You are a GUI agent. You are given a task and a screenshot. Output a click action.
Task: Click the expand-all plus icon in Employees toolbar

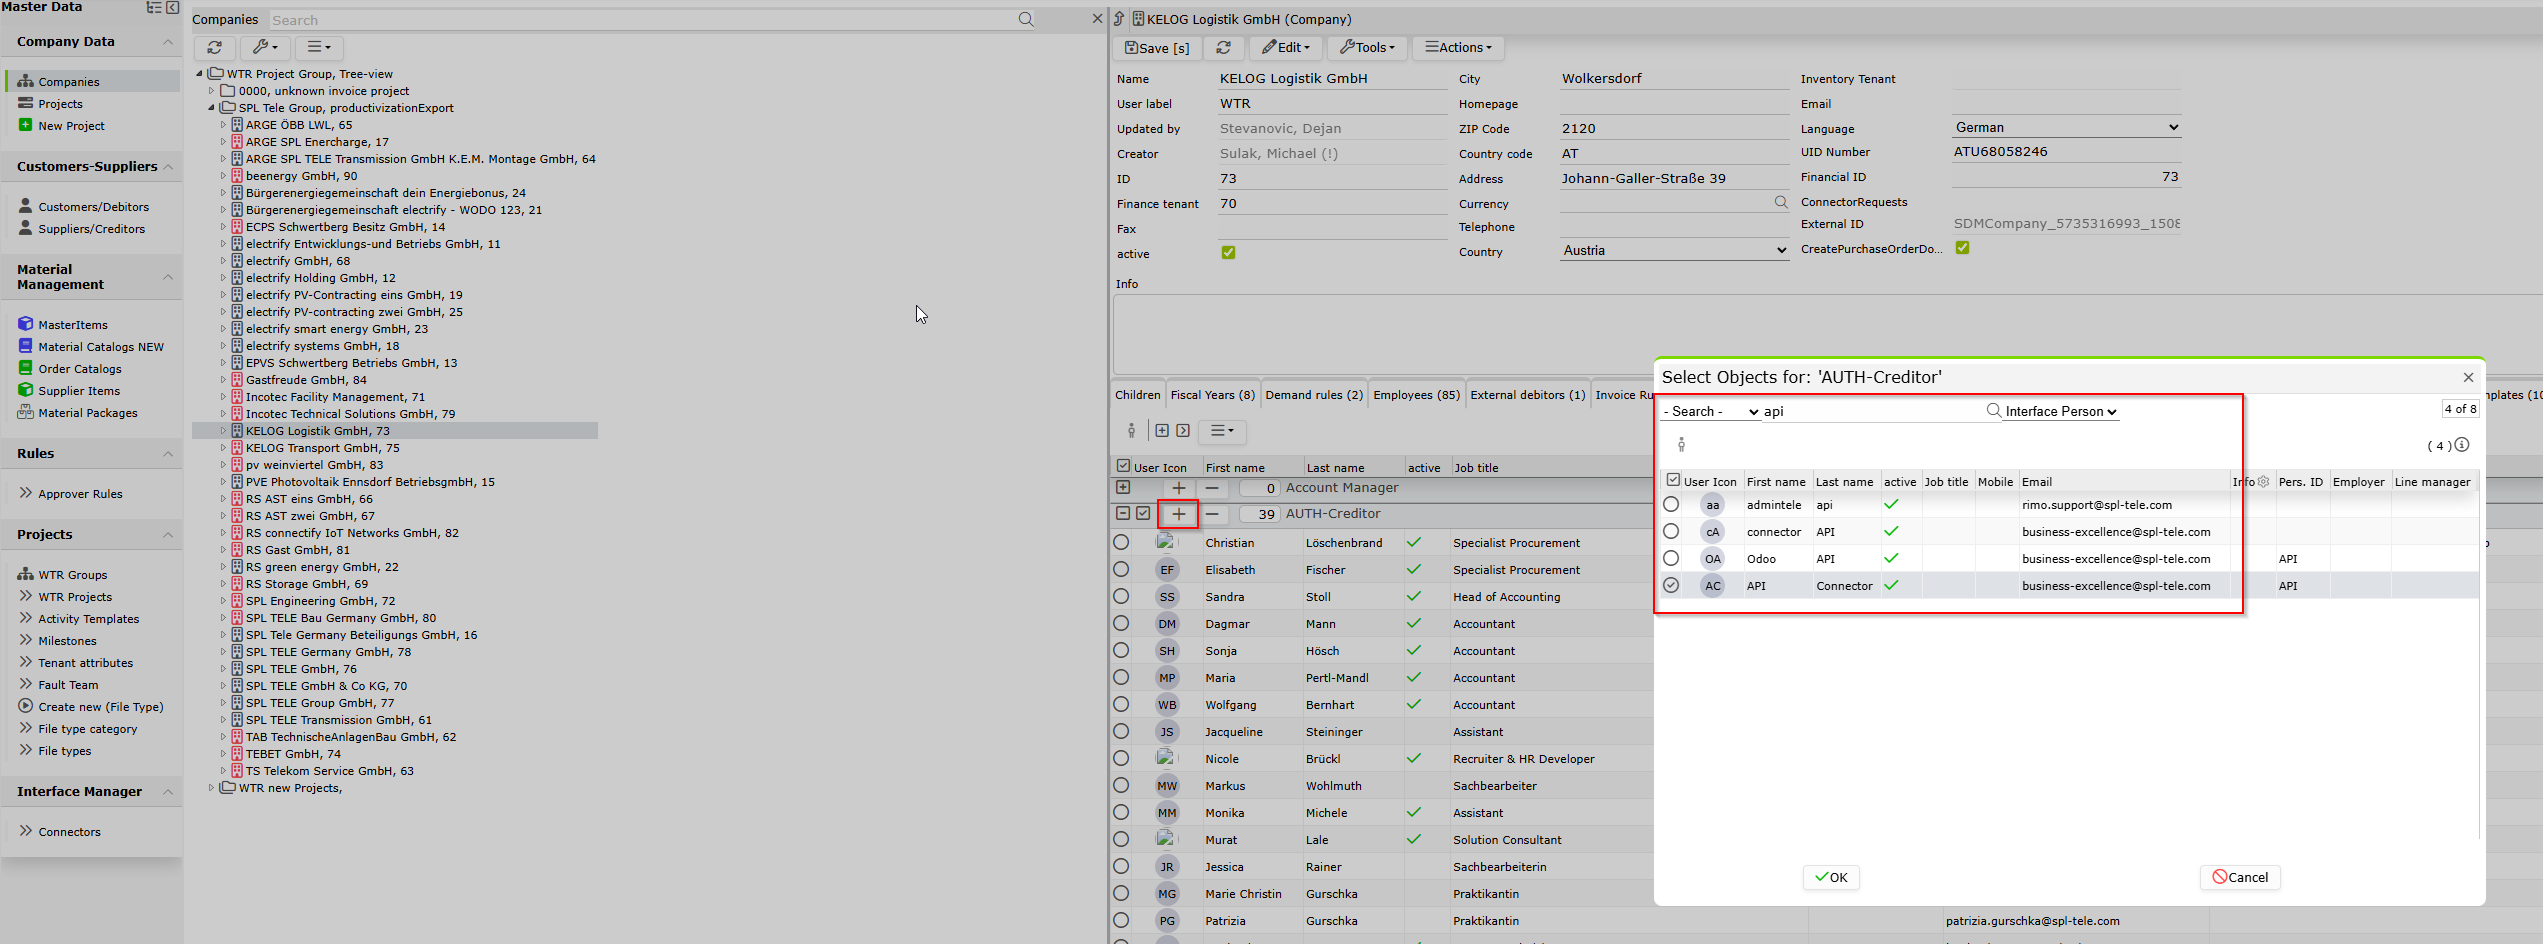coord(1162,431)
